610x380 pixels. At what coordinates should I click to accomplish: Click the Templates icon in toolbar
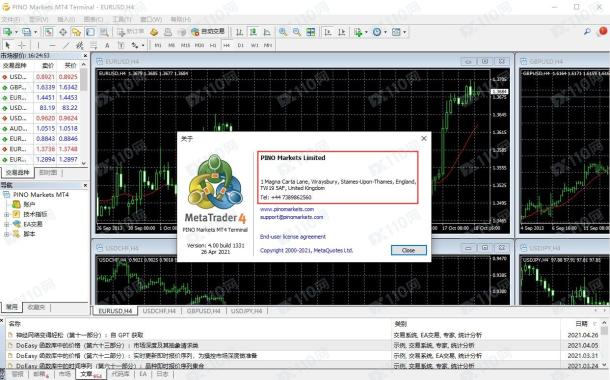[396, 32]
